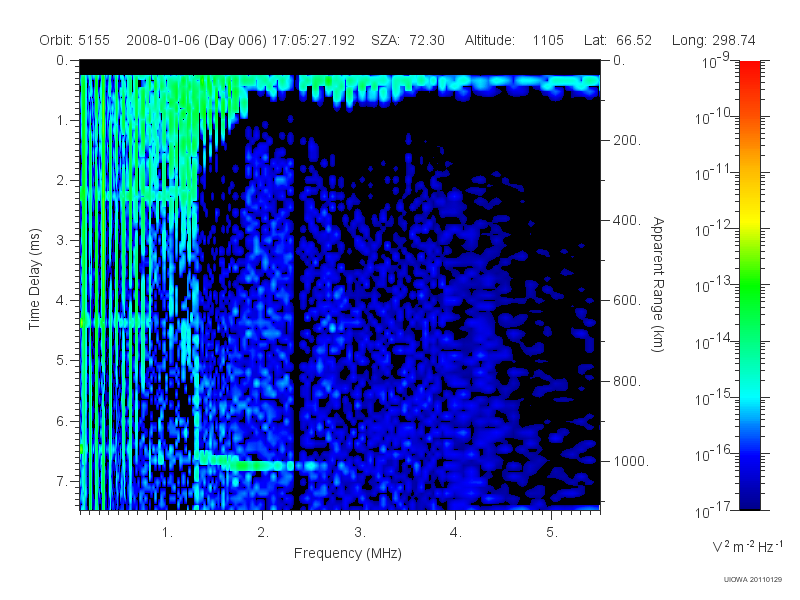Click the 'SZA: 72.30' value
The width and height of the screenshot is (800, 600).
(x=408, y=40)
